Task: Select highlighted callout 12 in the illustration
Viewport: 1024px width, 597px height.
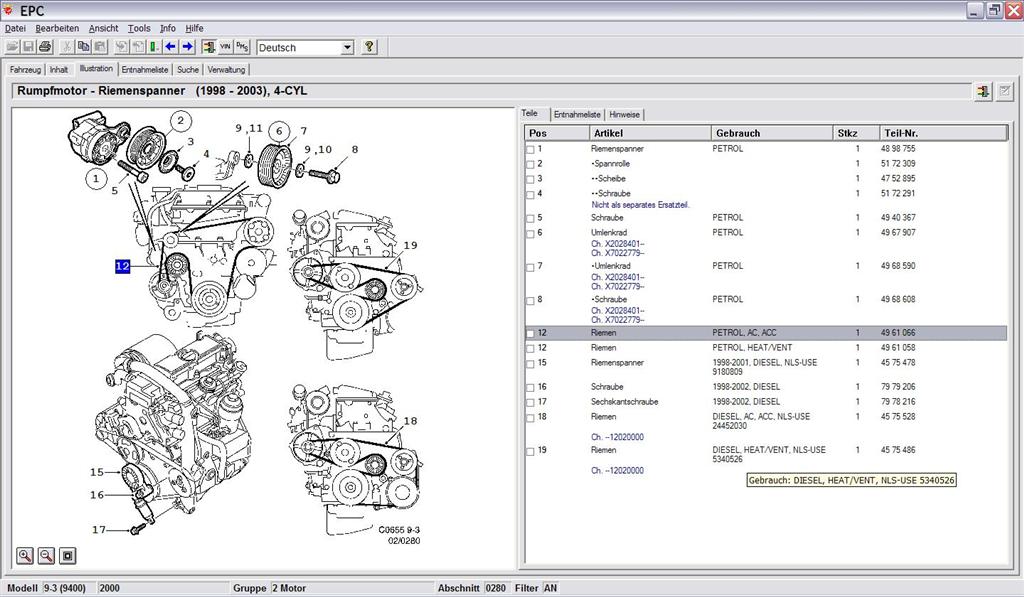Action: tap(123, 266)
